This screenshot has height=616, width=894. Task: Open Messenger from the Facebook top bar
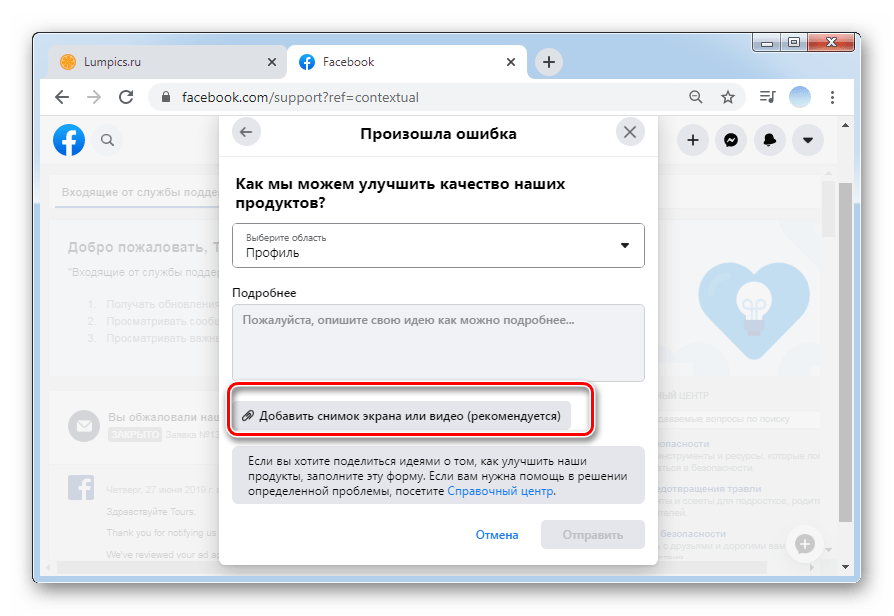[731, 140]
